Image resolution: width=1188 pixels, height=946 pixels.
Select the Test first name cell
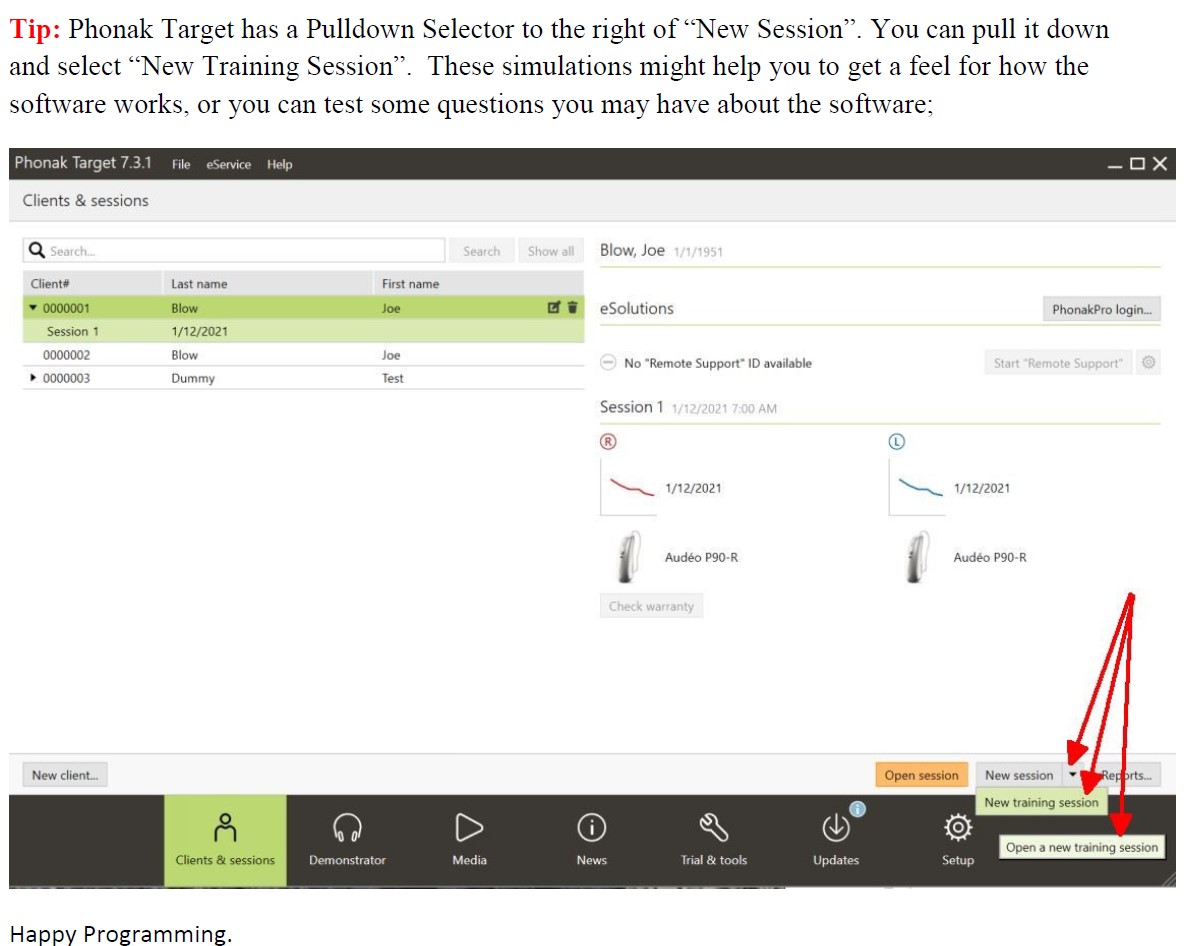click(392, 378)
